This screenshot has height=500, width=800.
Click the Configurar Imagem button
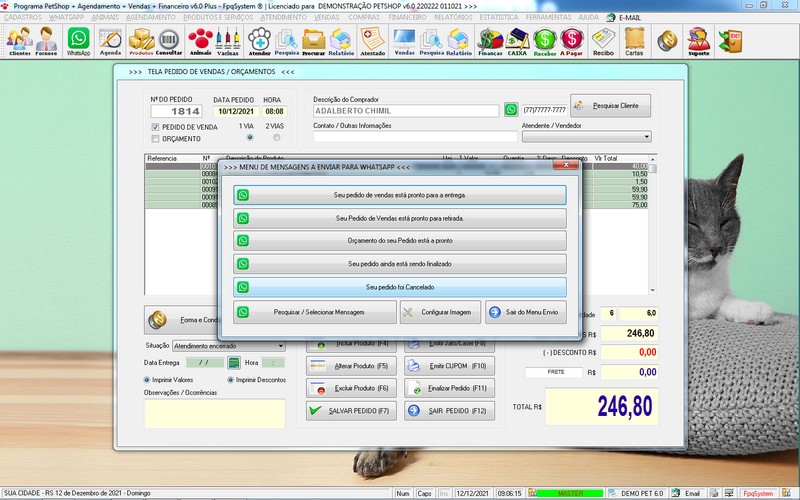tap(440, 312)
